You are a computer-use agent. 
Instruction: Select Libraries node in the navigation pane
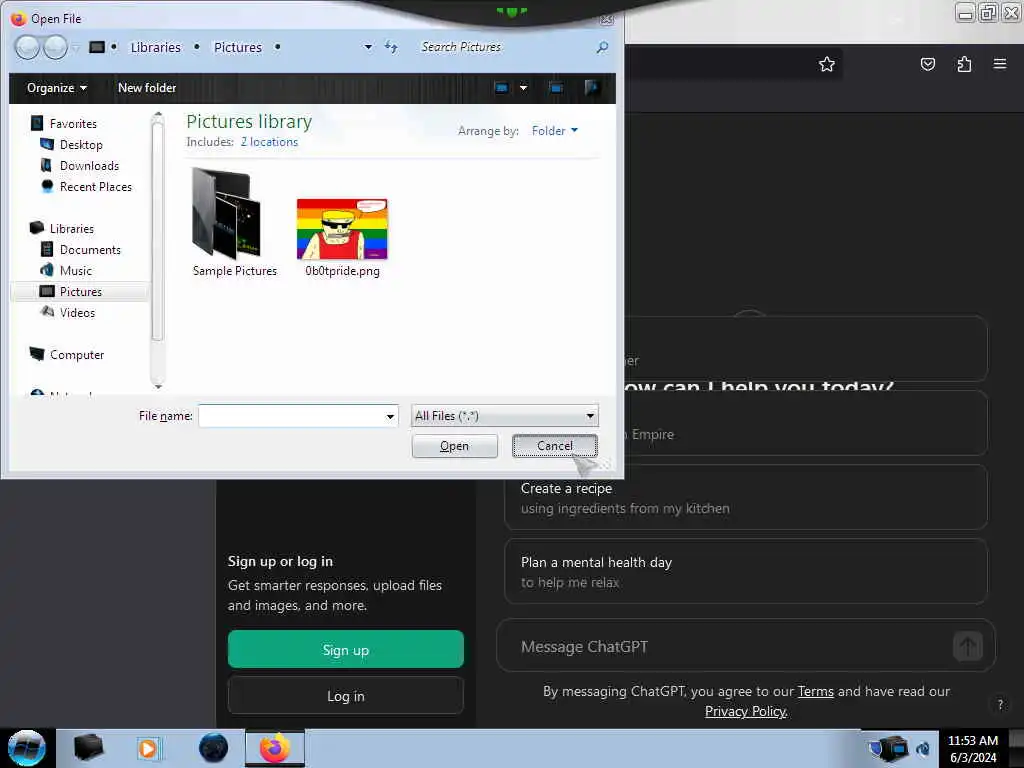coord(72,229)
